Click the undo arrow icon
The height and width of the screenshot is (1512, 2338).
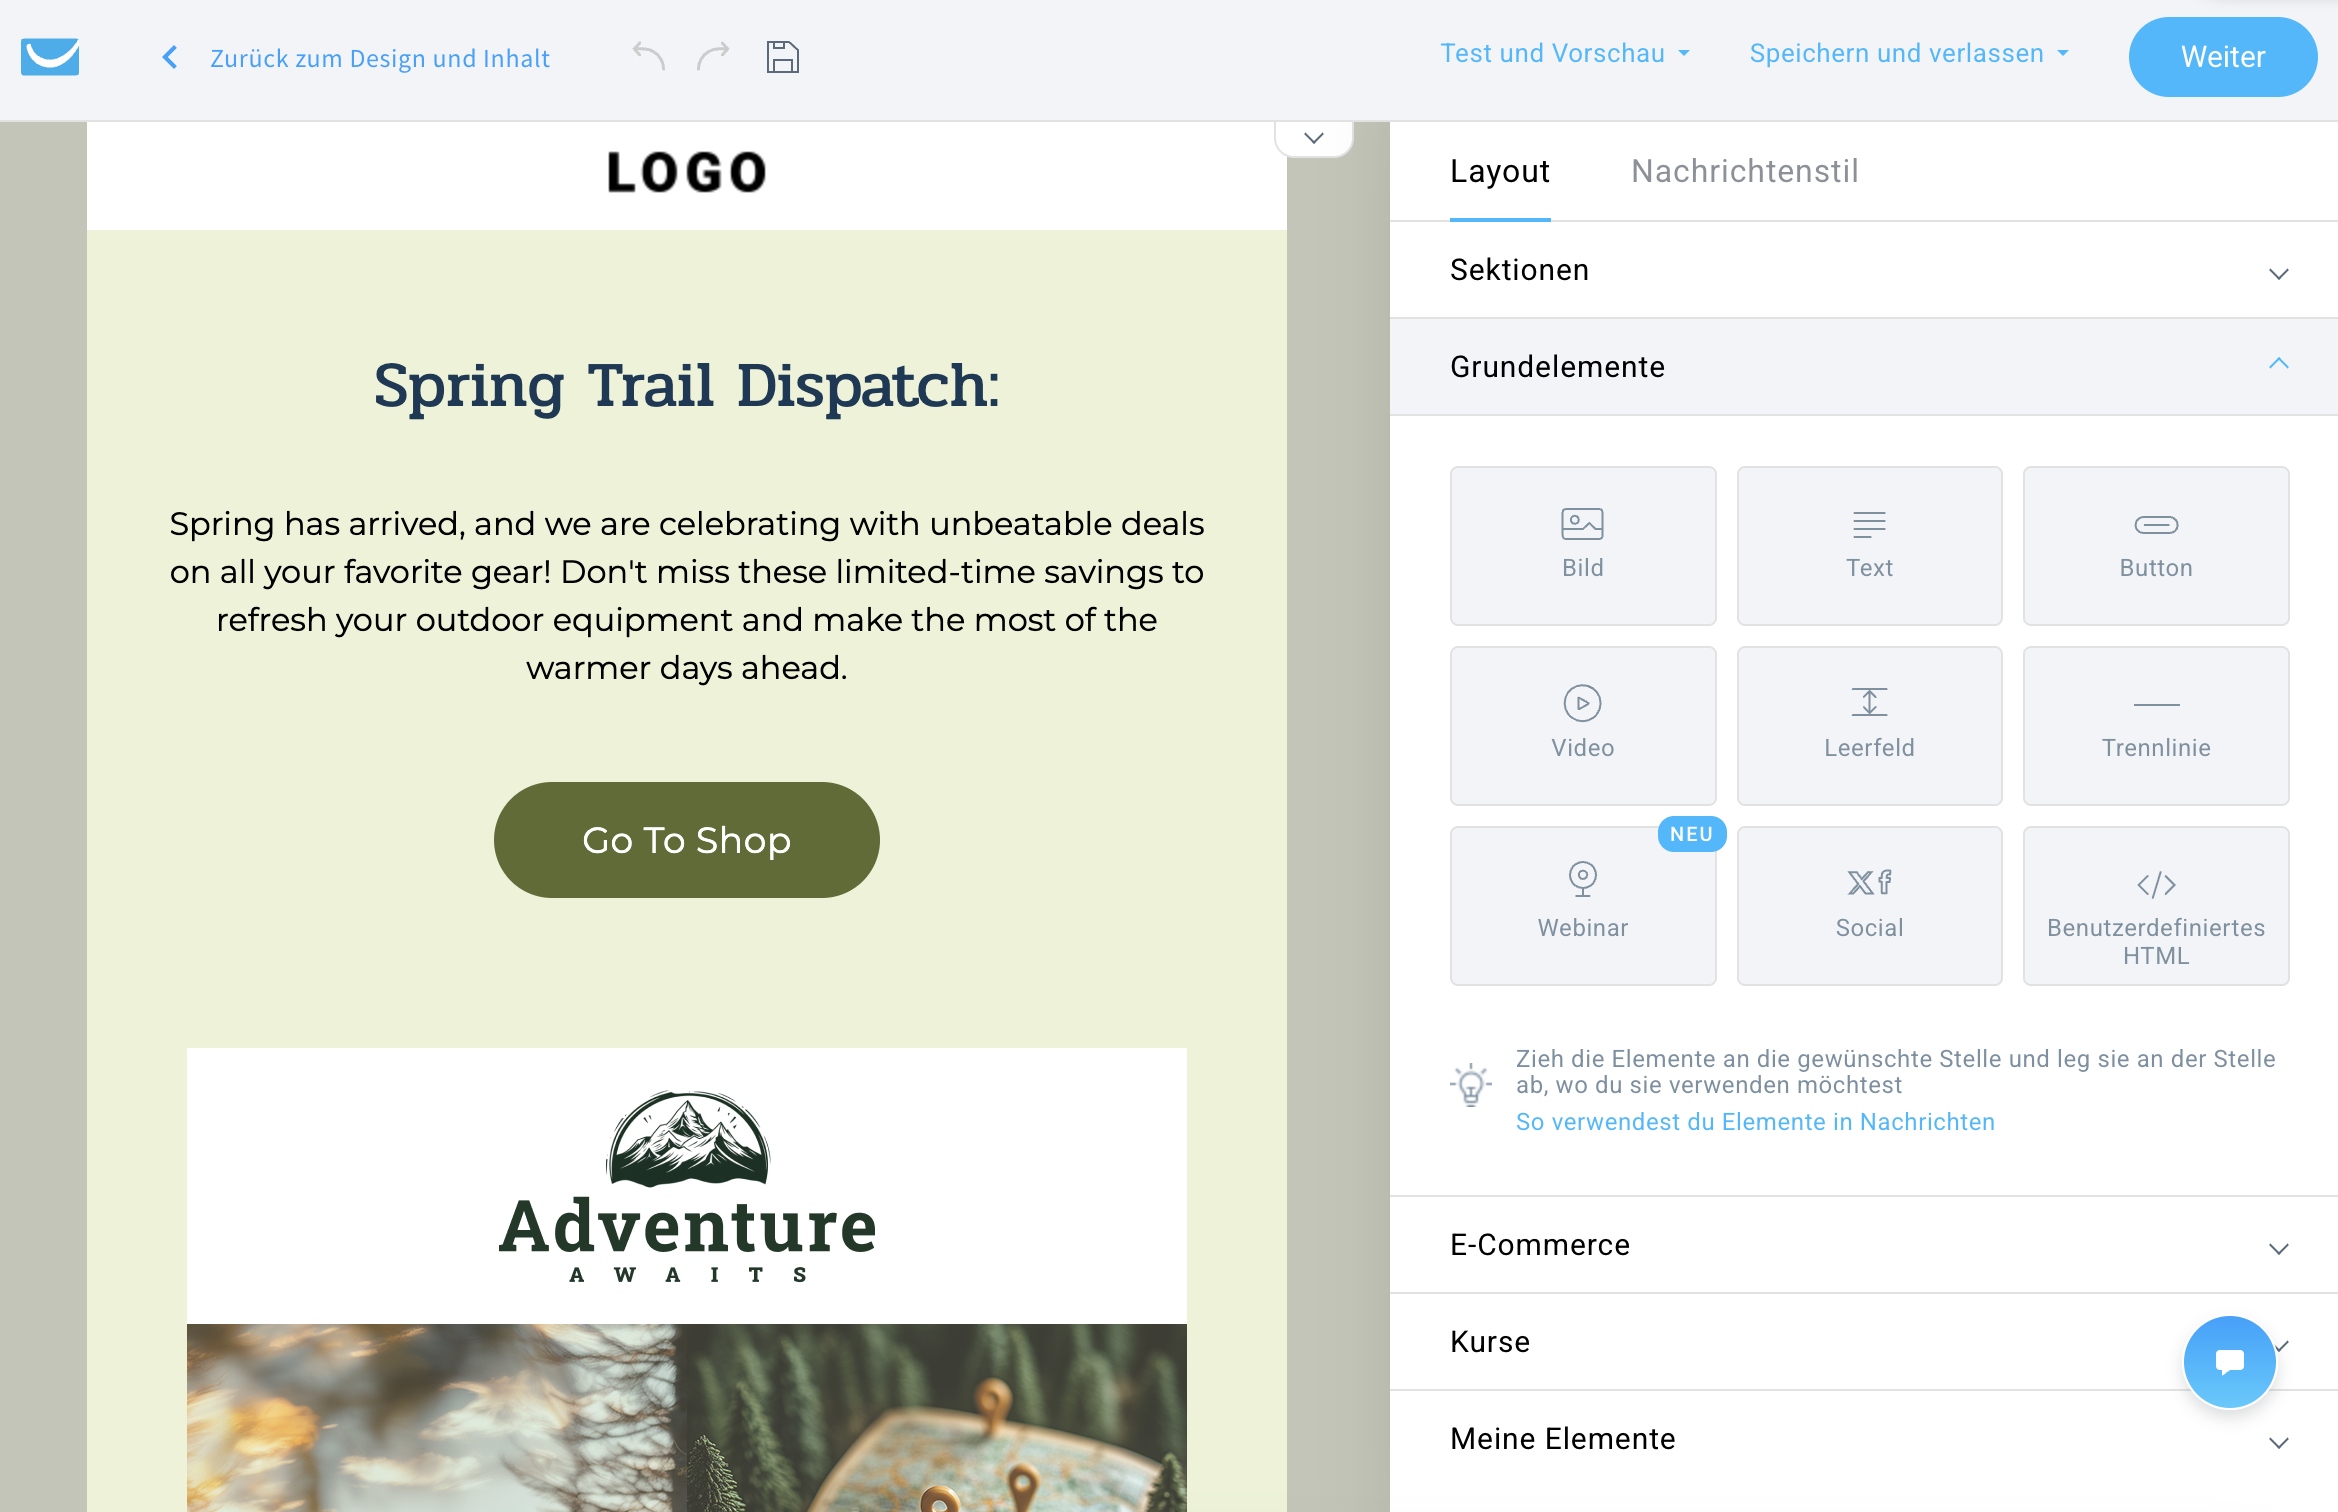coord(649,57)
